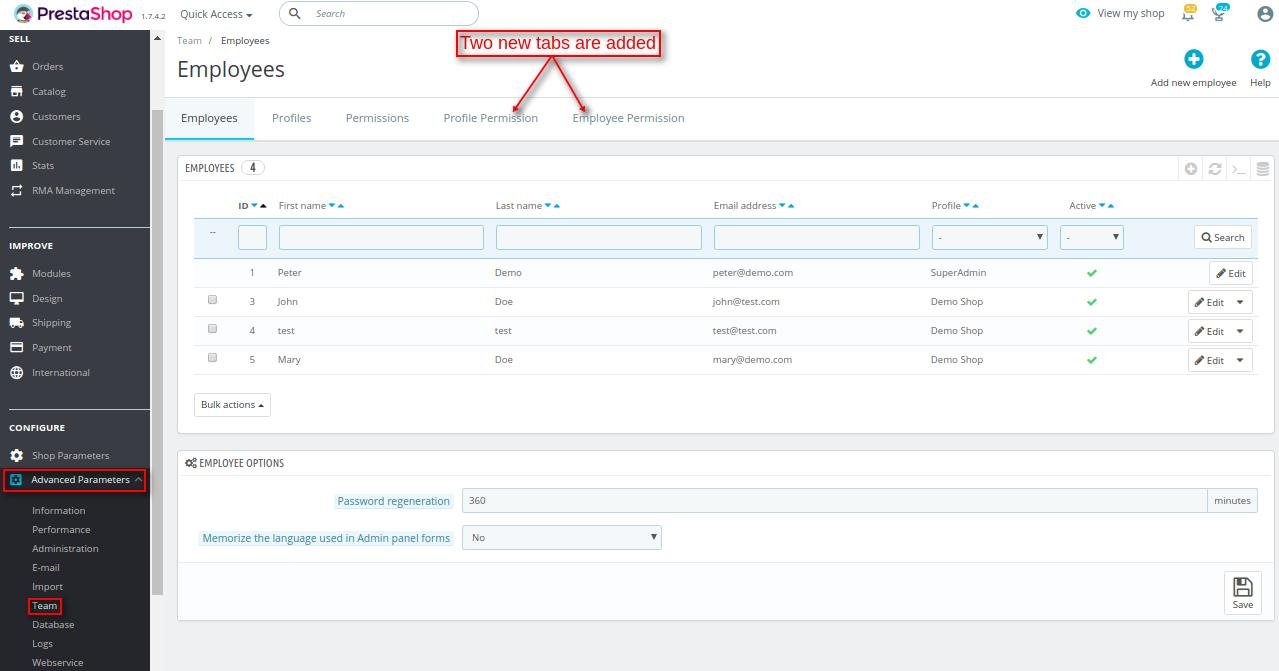Open the notifications bell icon
This screenshot has width=1279, height=671.
(1188, 13)
